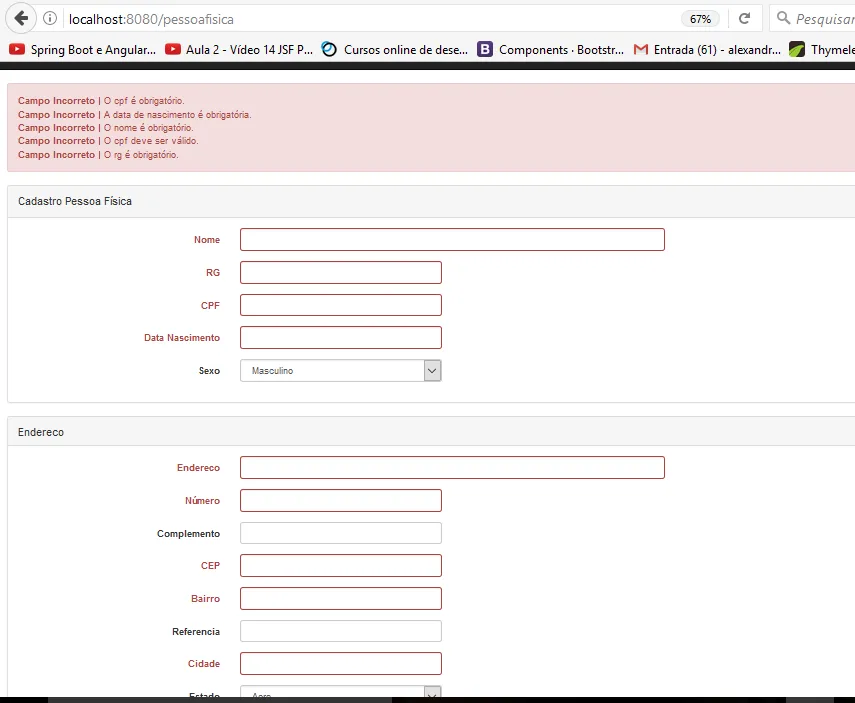855x703 pixels.
Task: Click YouTube icon of Spring Boot bookmark
Action: coord(17,49)
